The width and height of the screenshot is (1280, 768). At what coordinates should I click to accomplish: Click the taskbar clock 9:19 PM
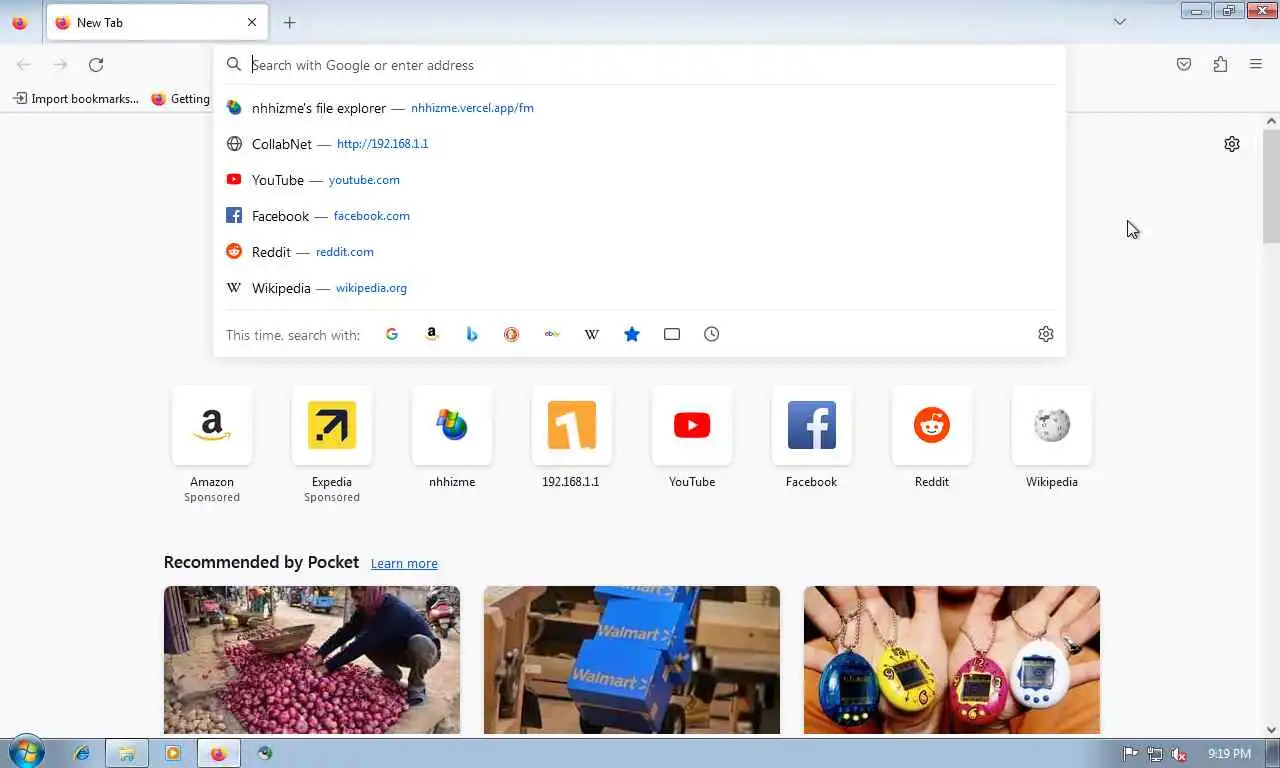[x=1229, y=754]
